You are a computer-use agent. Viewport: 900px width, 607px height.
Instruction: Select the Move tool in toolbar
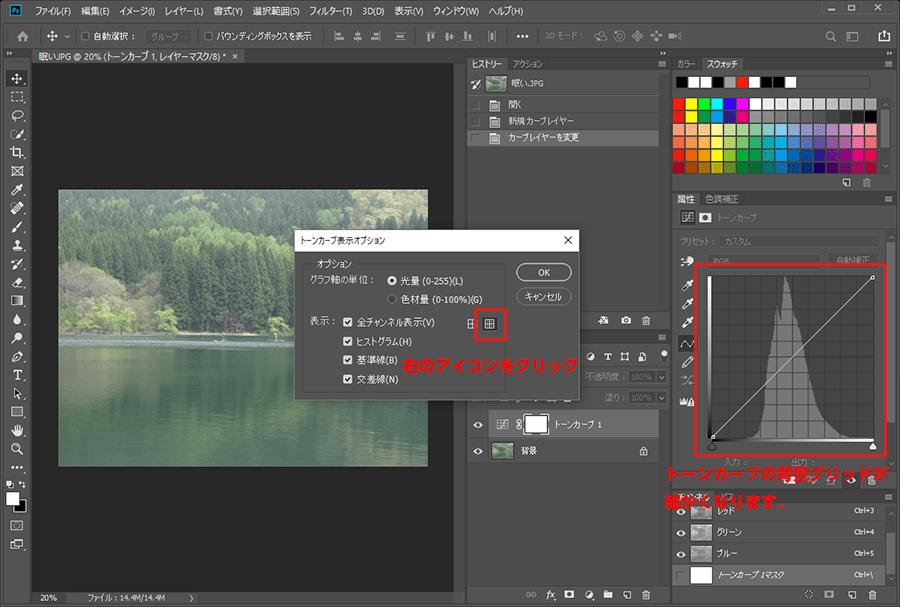(17, 79)
